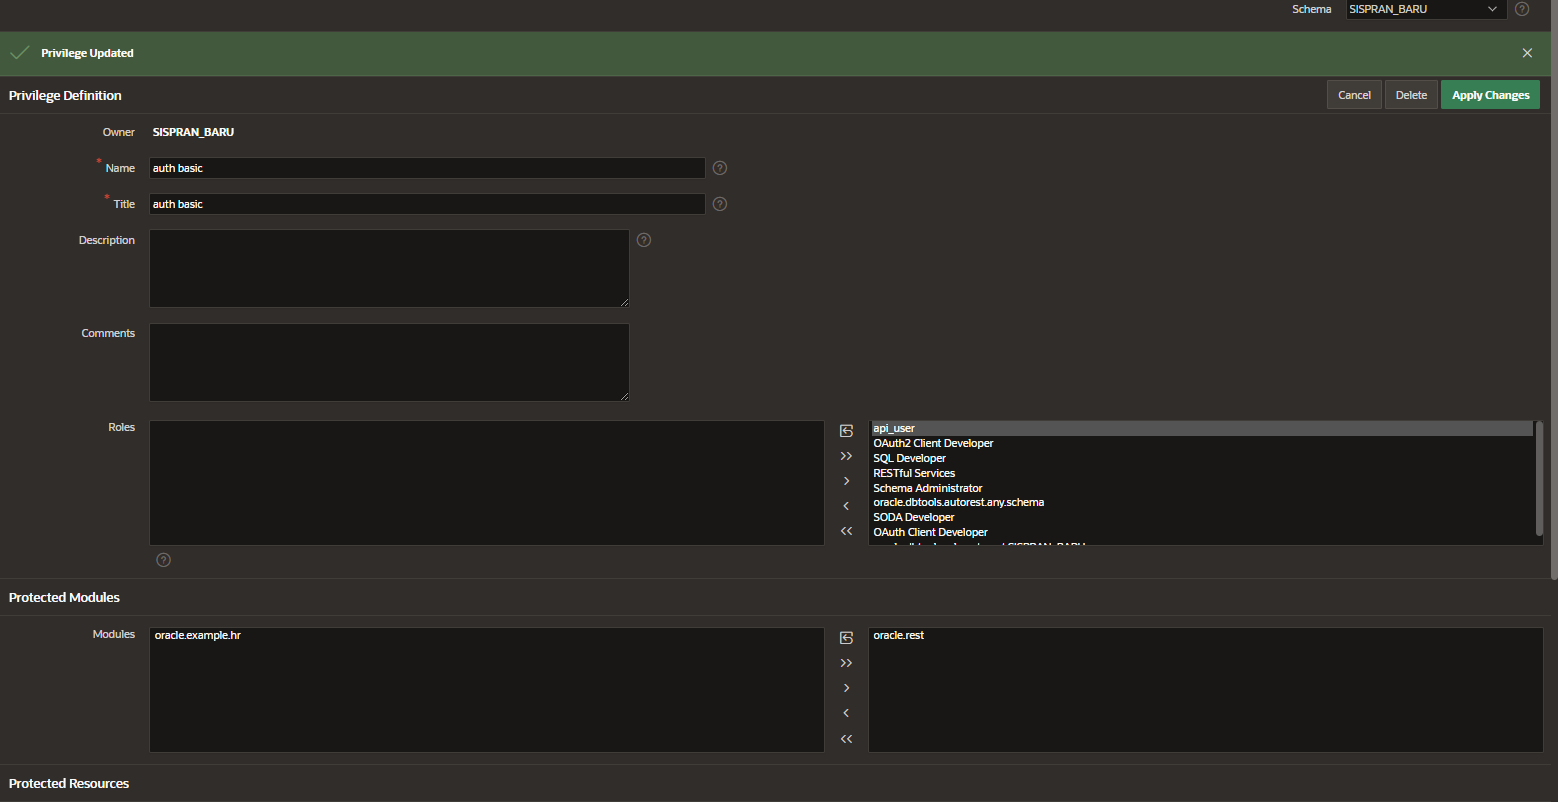Click the single left arrow in the Modules shuttle
1558x802 pixels.
[x=846, y=713]
